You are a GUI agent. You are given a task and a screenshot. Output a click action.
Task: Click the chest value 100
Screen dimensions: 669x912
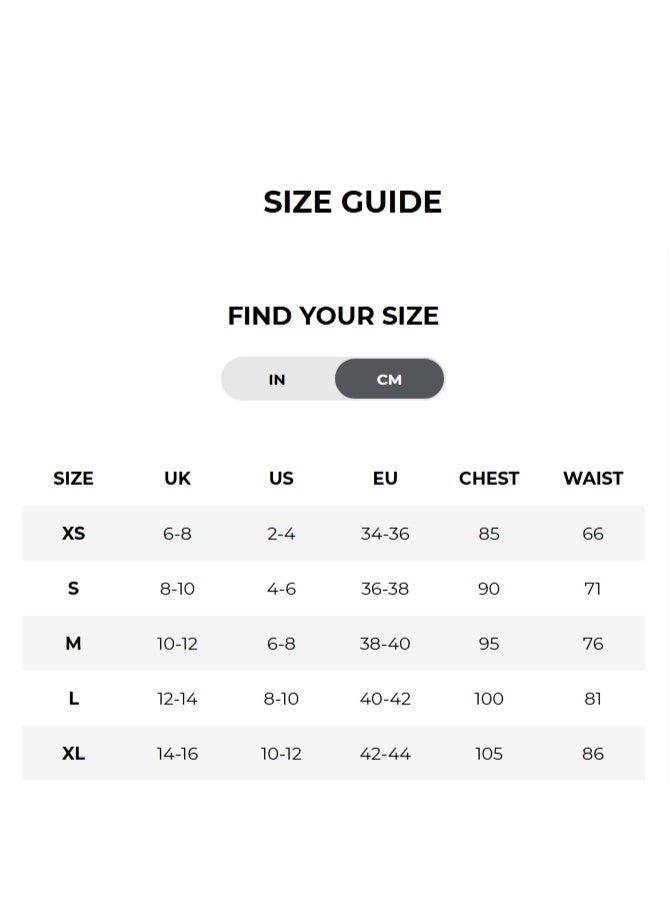489,699
